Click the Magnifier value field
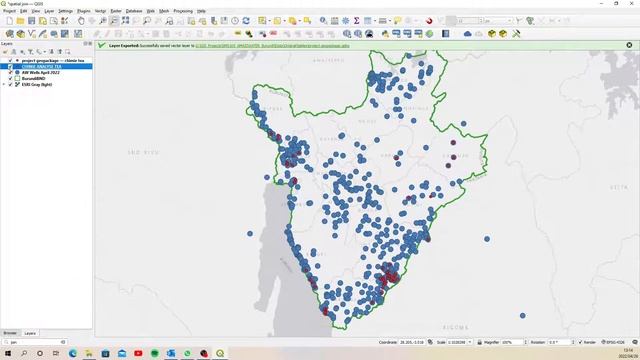Screen dimensions: 640x360 tap(512, 342)
